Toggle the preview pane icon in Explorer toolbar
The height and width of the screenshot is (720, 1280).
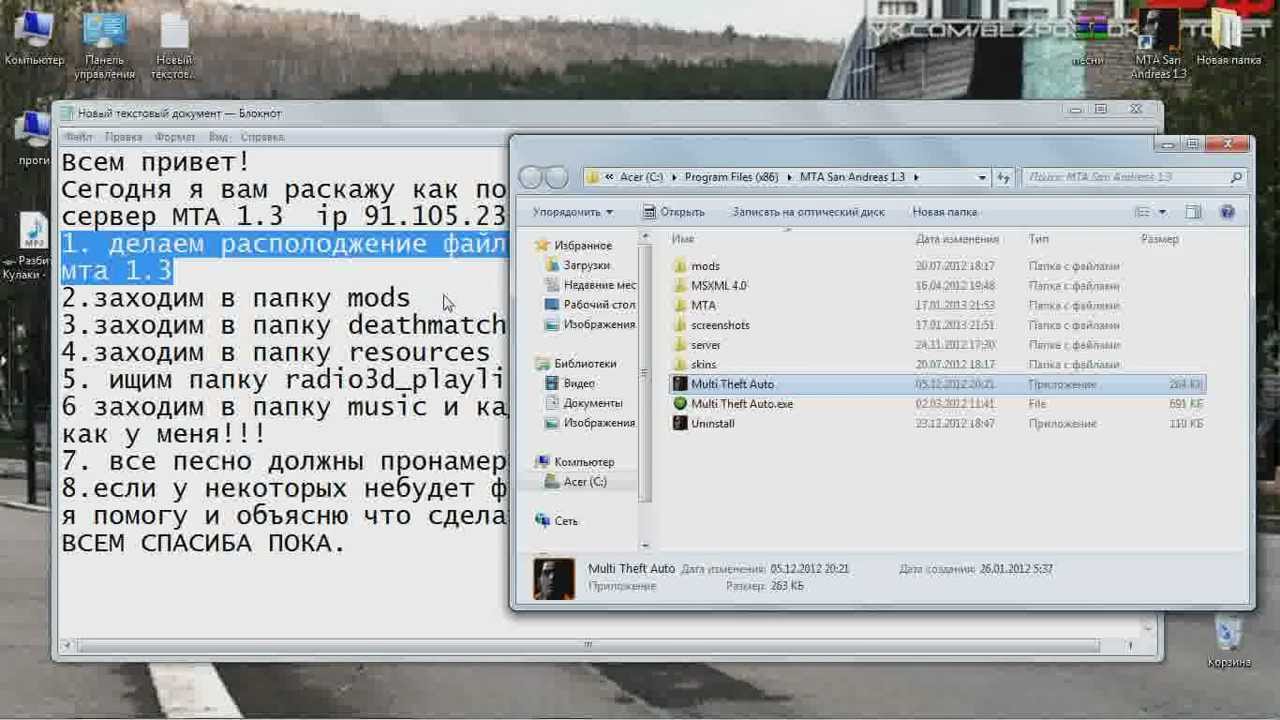[x=1193, y=212]
